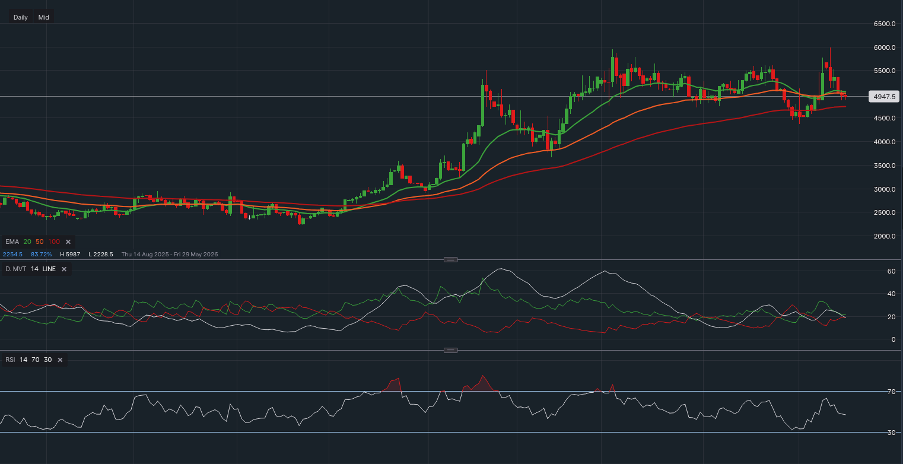Open D.MVT indicator settings via its label

pyautogui.click(x=15, y=269)
